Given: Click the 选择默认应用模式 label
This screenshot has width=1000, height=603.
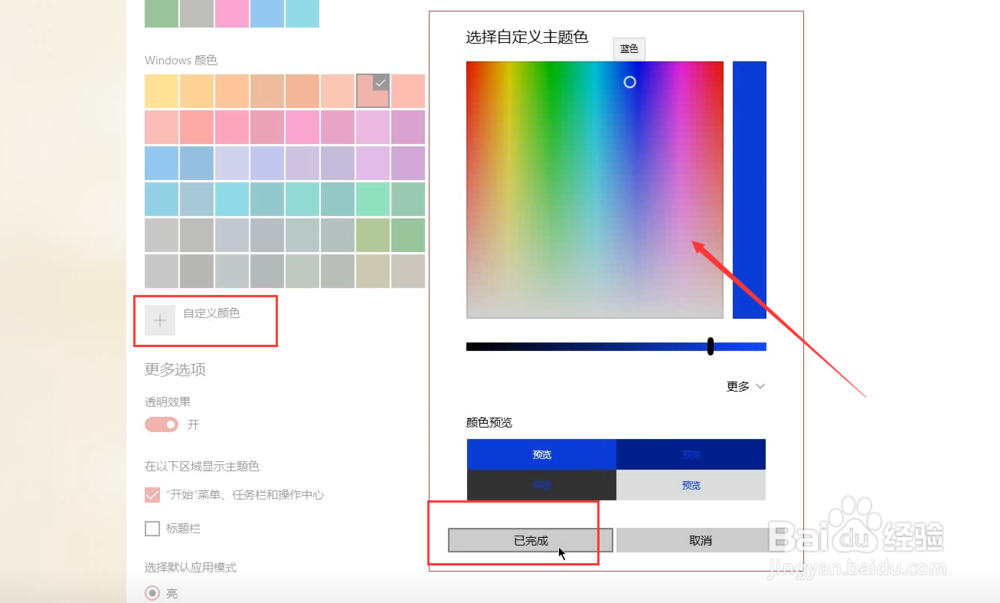Looking at the screenshot, I should [190, 567].
